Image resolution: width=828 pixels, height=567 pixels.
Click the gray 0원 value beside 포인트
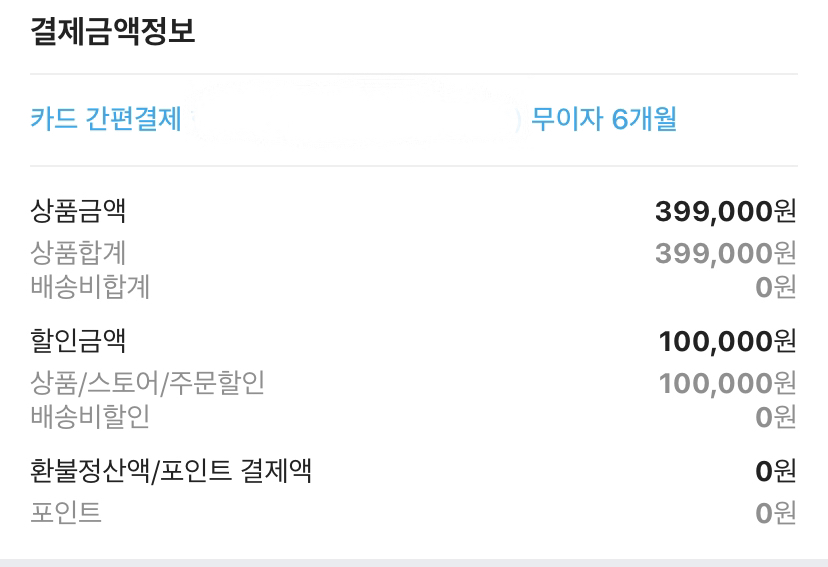point(776,513)
